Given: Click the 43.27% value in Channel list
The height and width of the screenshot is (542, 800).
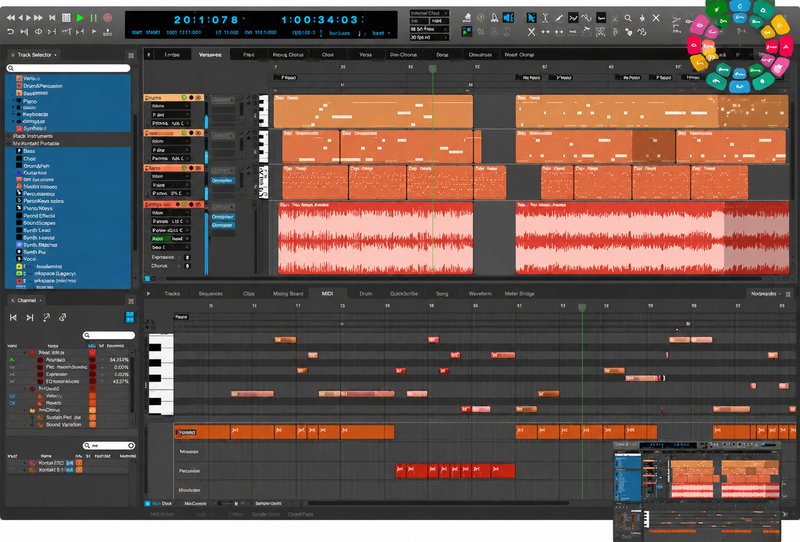Looking at the screenshot, I should pos(120,381).
